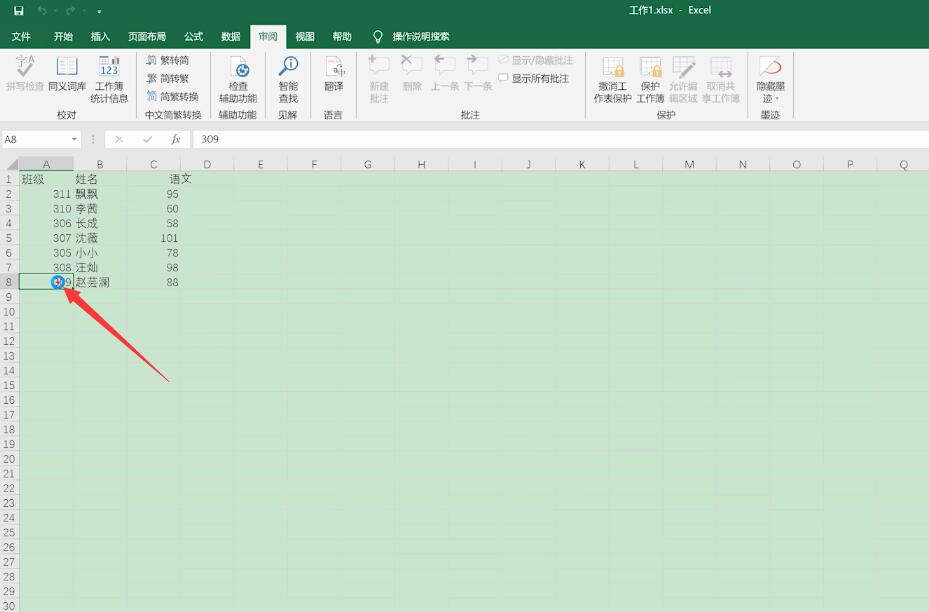
Task: Go to 下一条 next comment
Action: [x=478, y=73]
